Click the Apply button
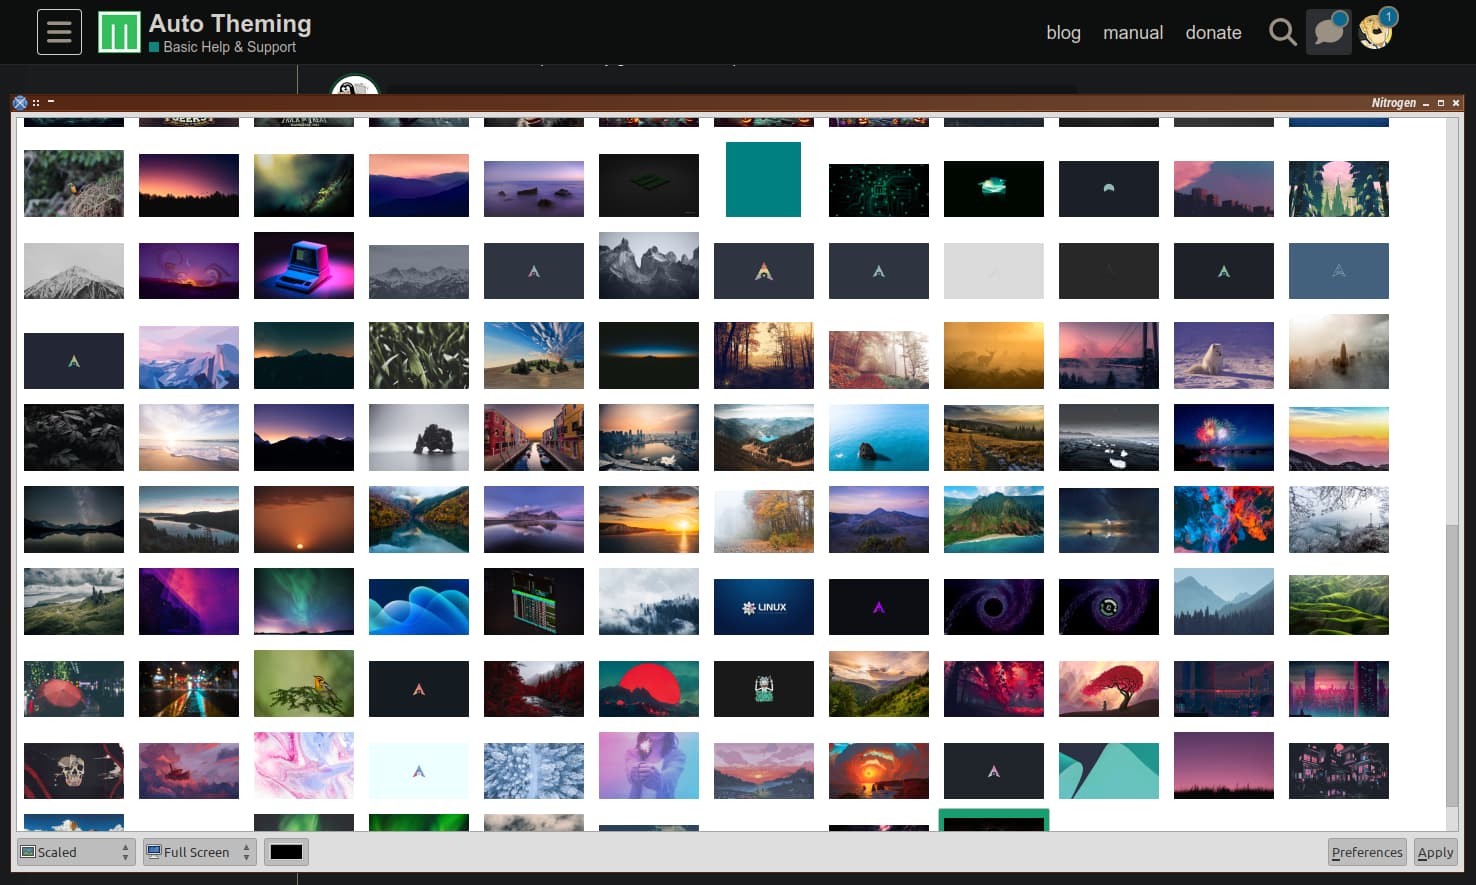The image size is (1476, 885). [x=1435, y=852]
